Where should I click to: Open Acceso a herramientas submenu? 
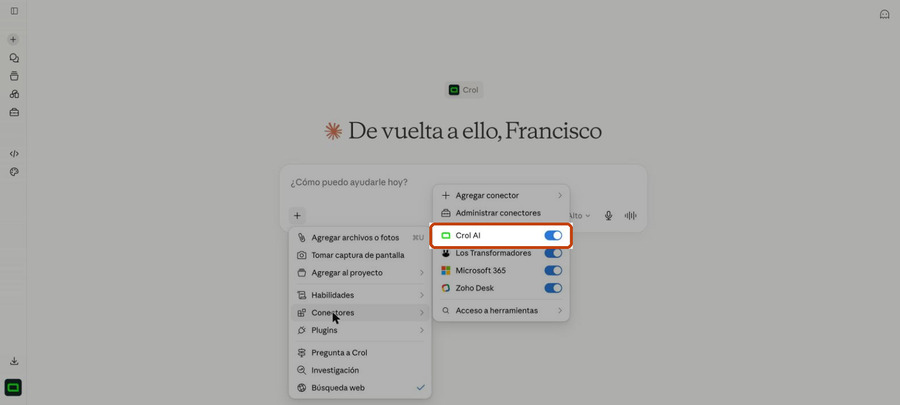click(501, 310)
